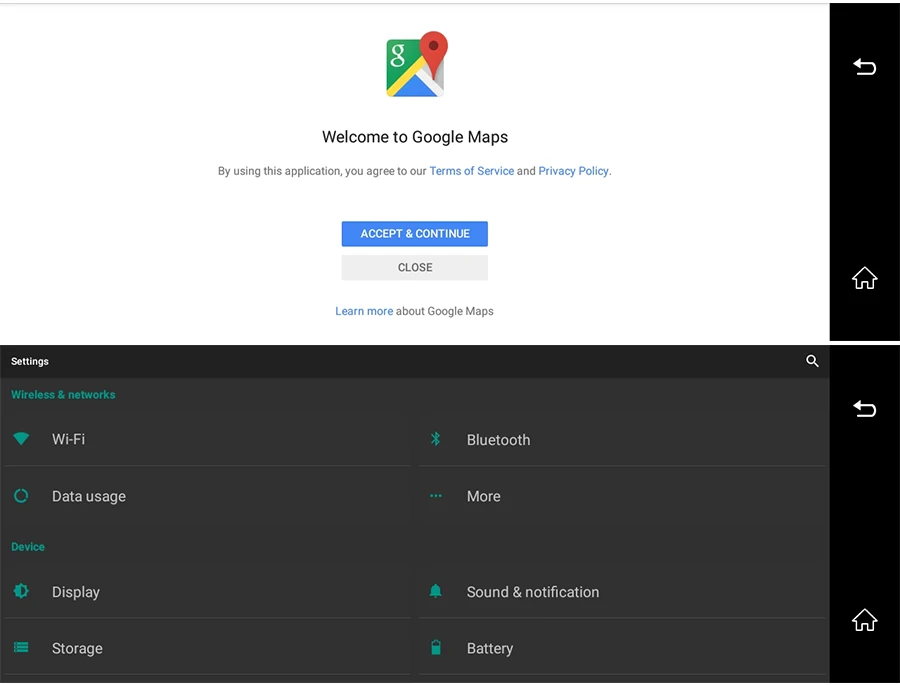Open the Storage settings entry

[x=207, y=648]
